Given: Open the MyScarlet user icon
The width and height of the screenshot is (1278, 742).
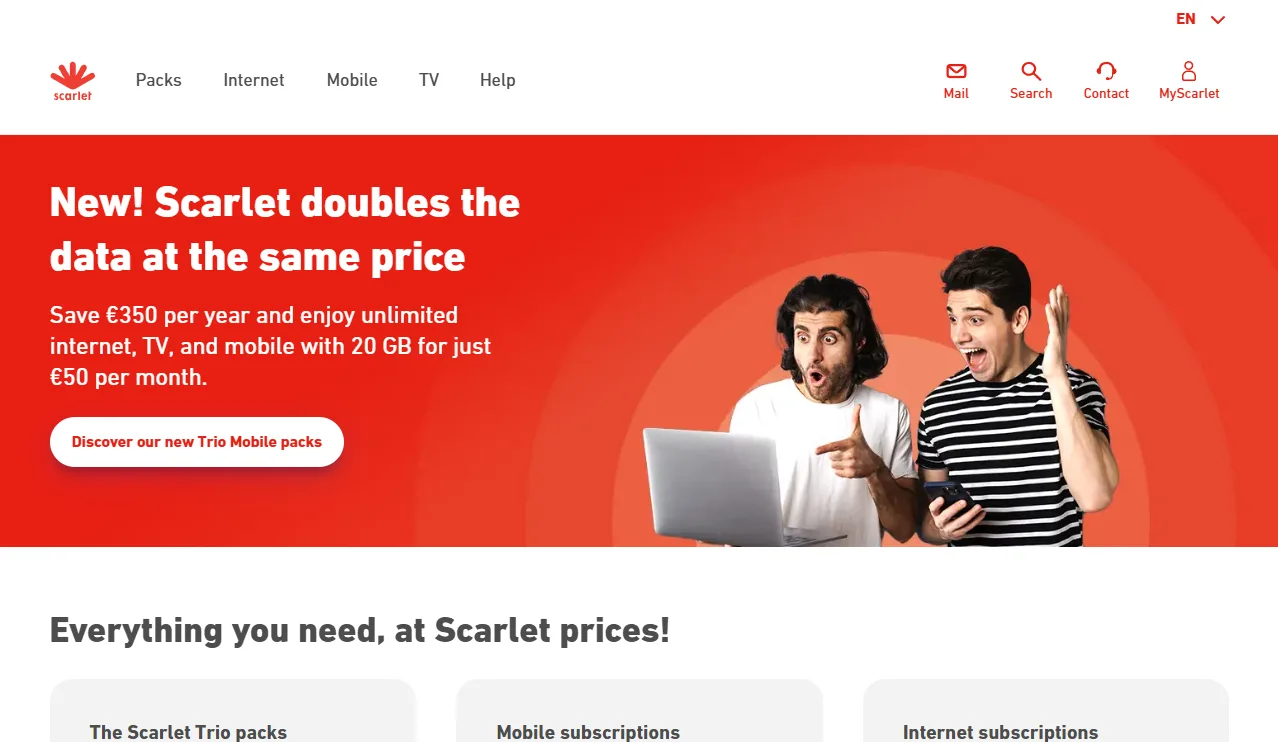Looking at the screenshot, I should coord(1189,71).
